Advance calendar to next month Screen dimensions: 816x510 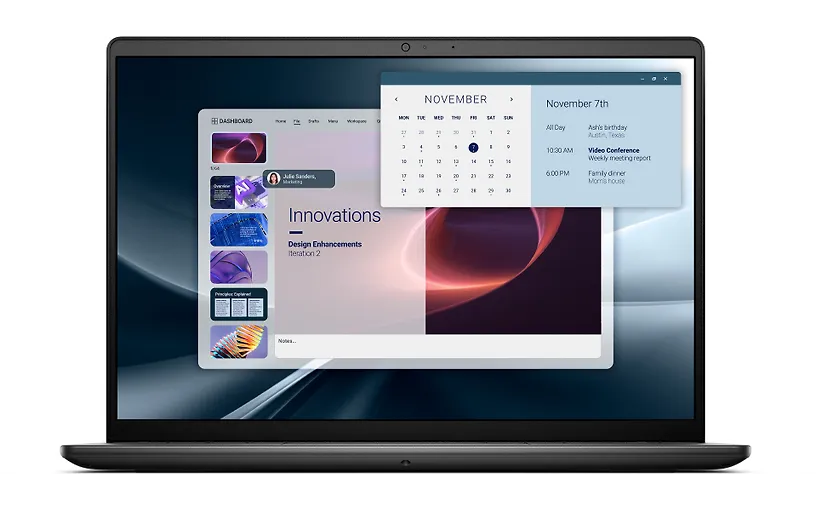coord(512,100)
